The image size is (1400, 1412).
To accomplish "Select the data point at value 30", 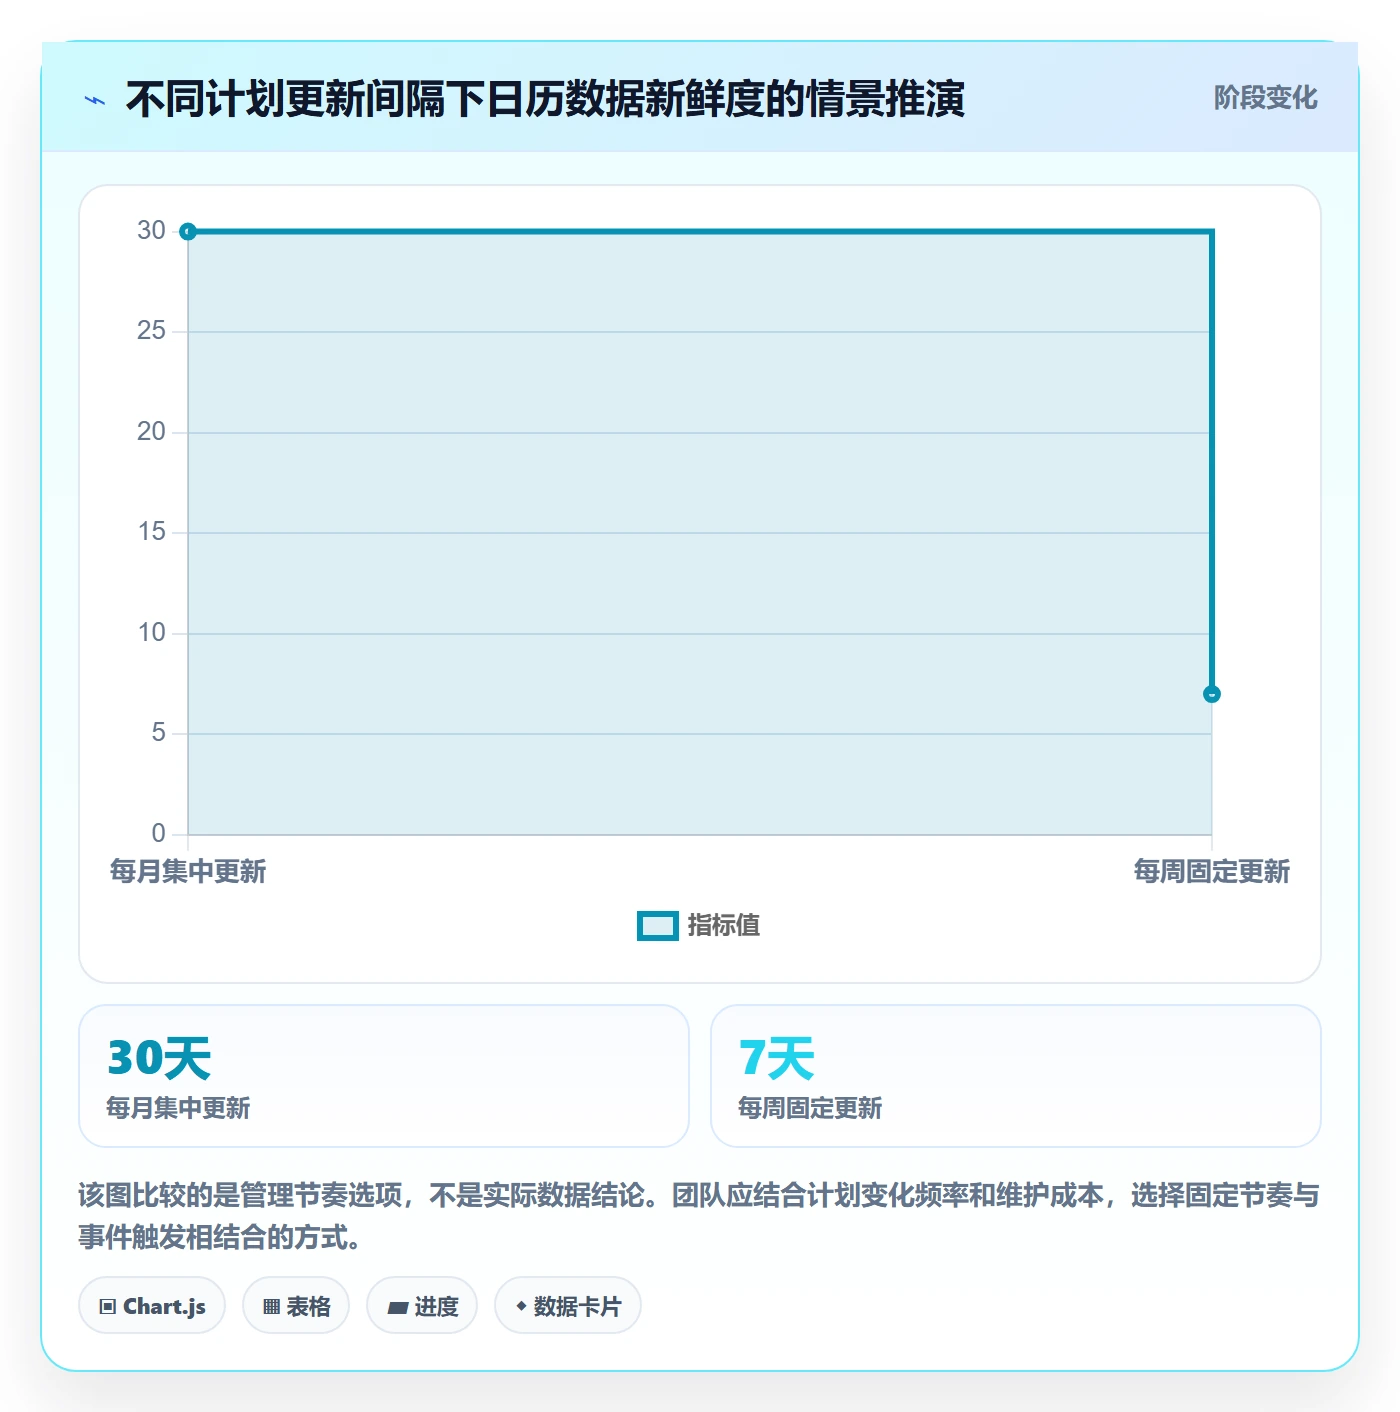I will tap(188, 232).
